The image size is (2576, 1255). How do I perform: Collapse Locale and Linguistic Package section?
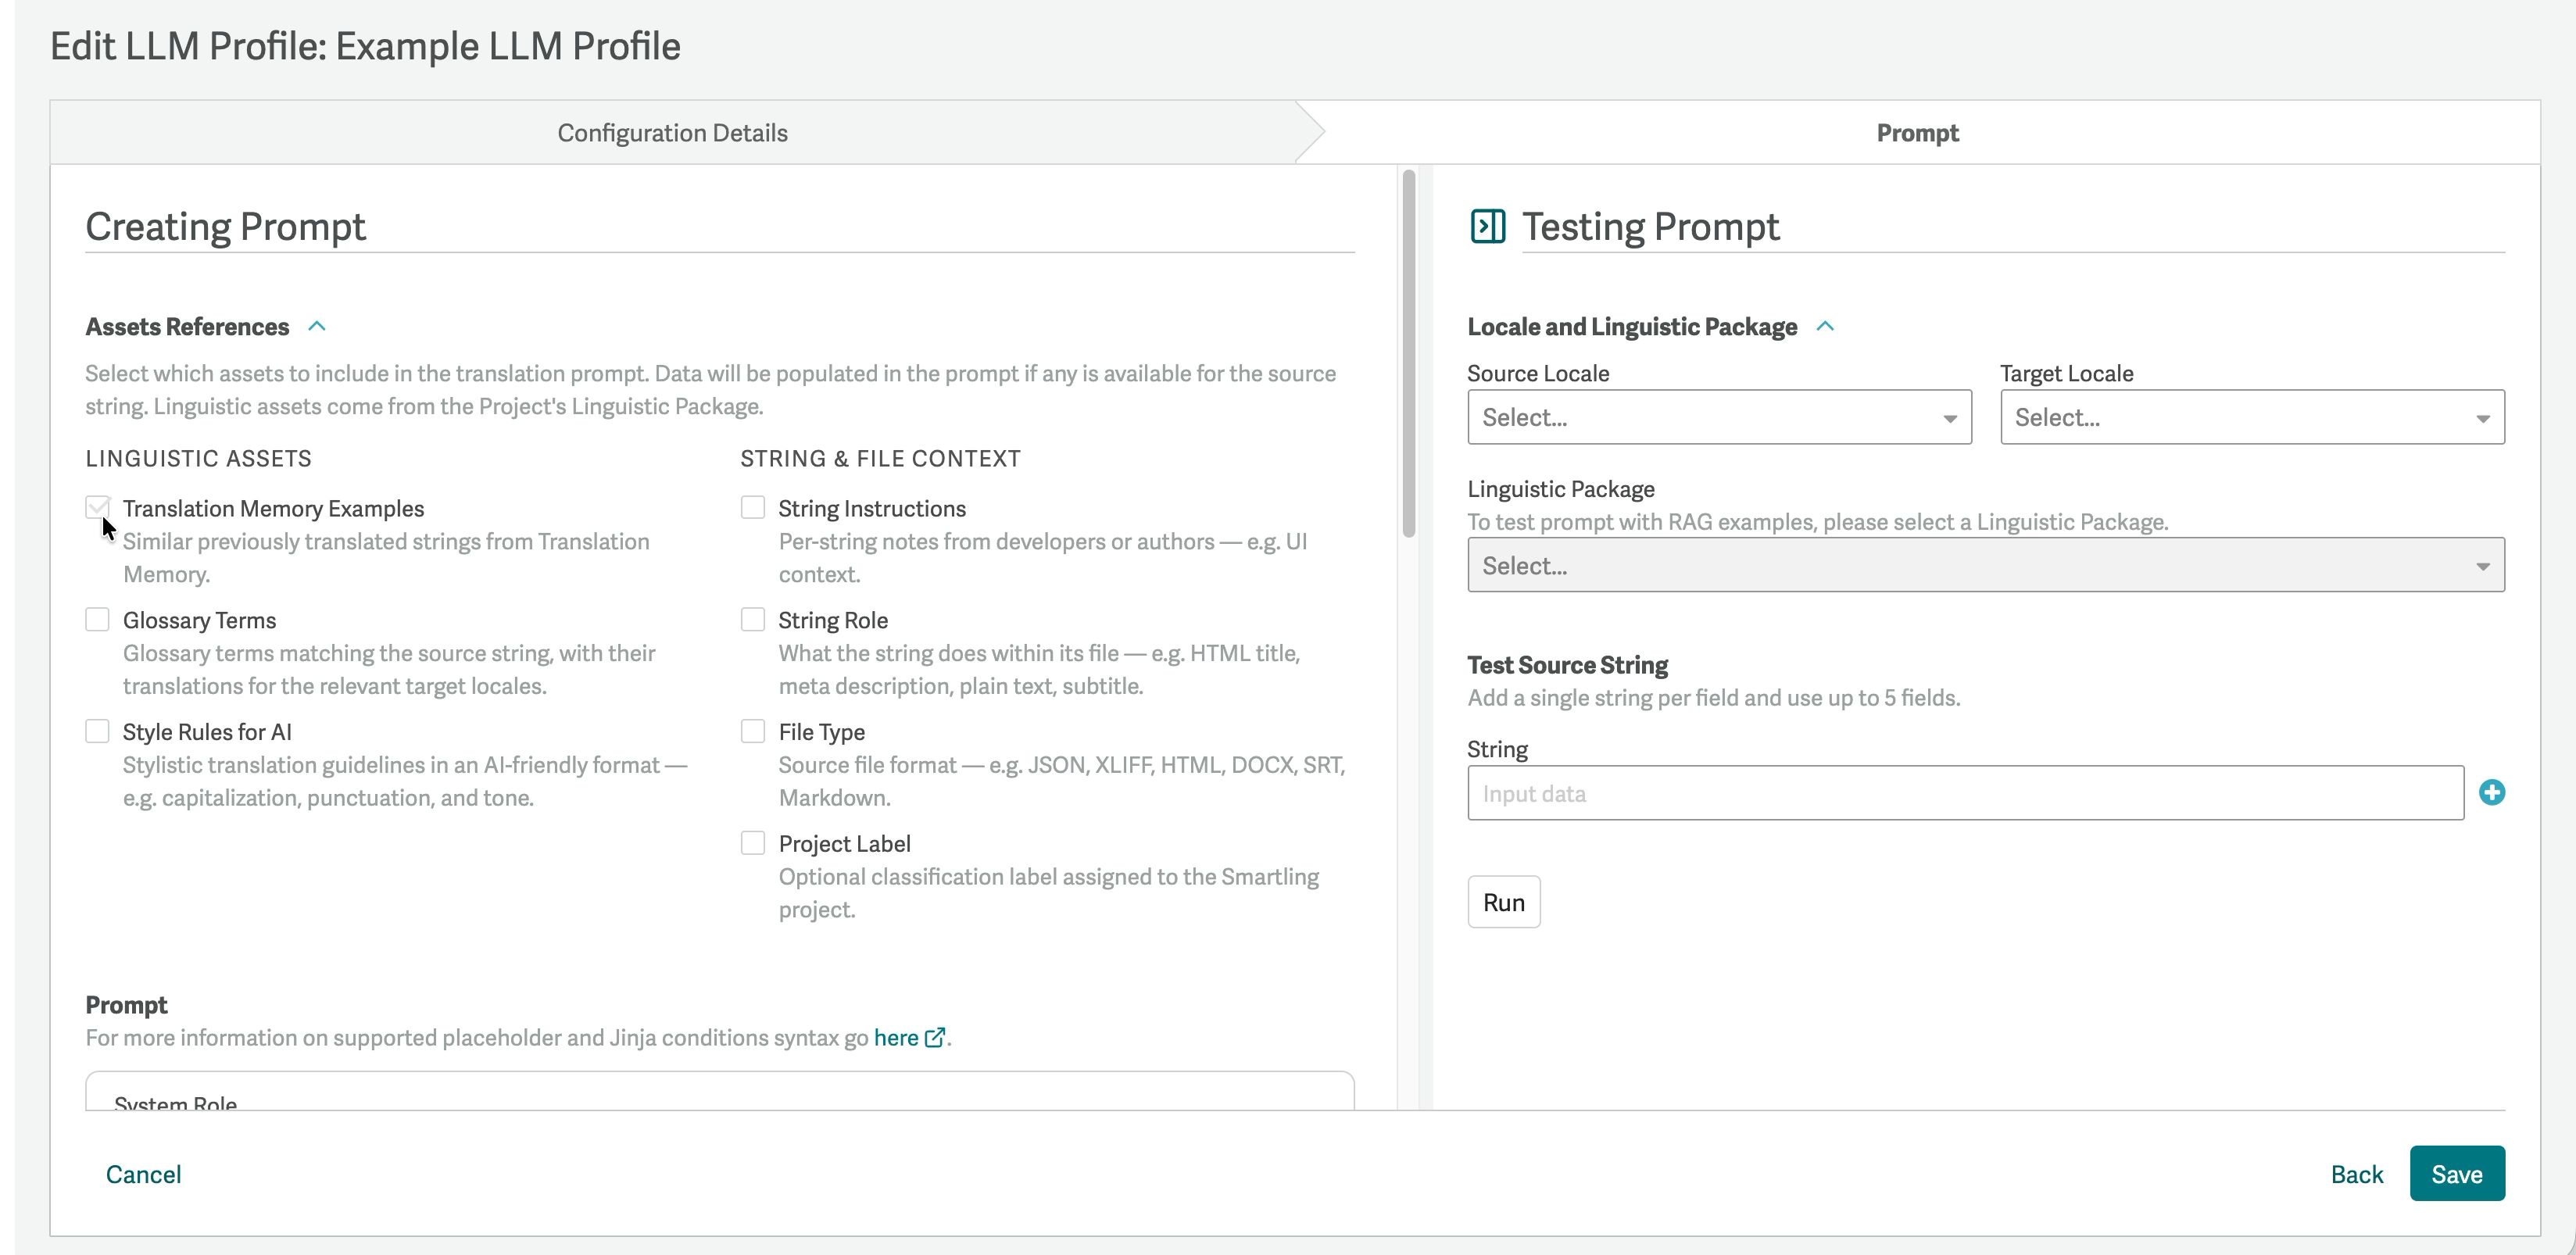1825,326
